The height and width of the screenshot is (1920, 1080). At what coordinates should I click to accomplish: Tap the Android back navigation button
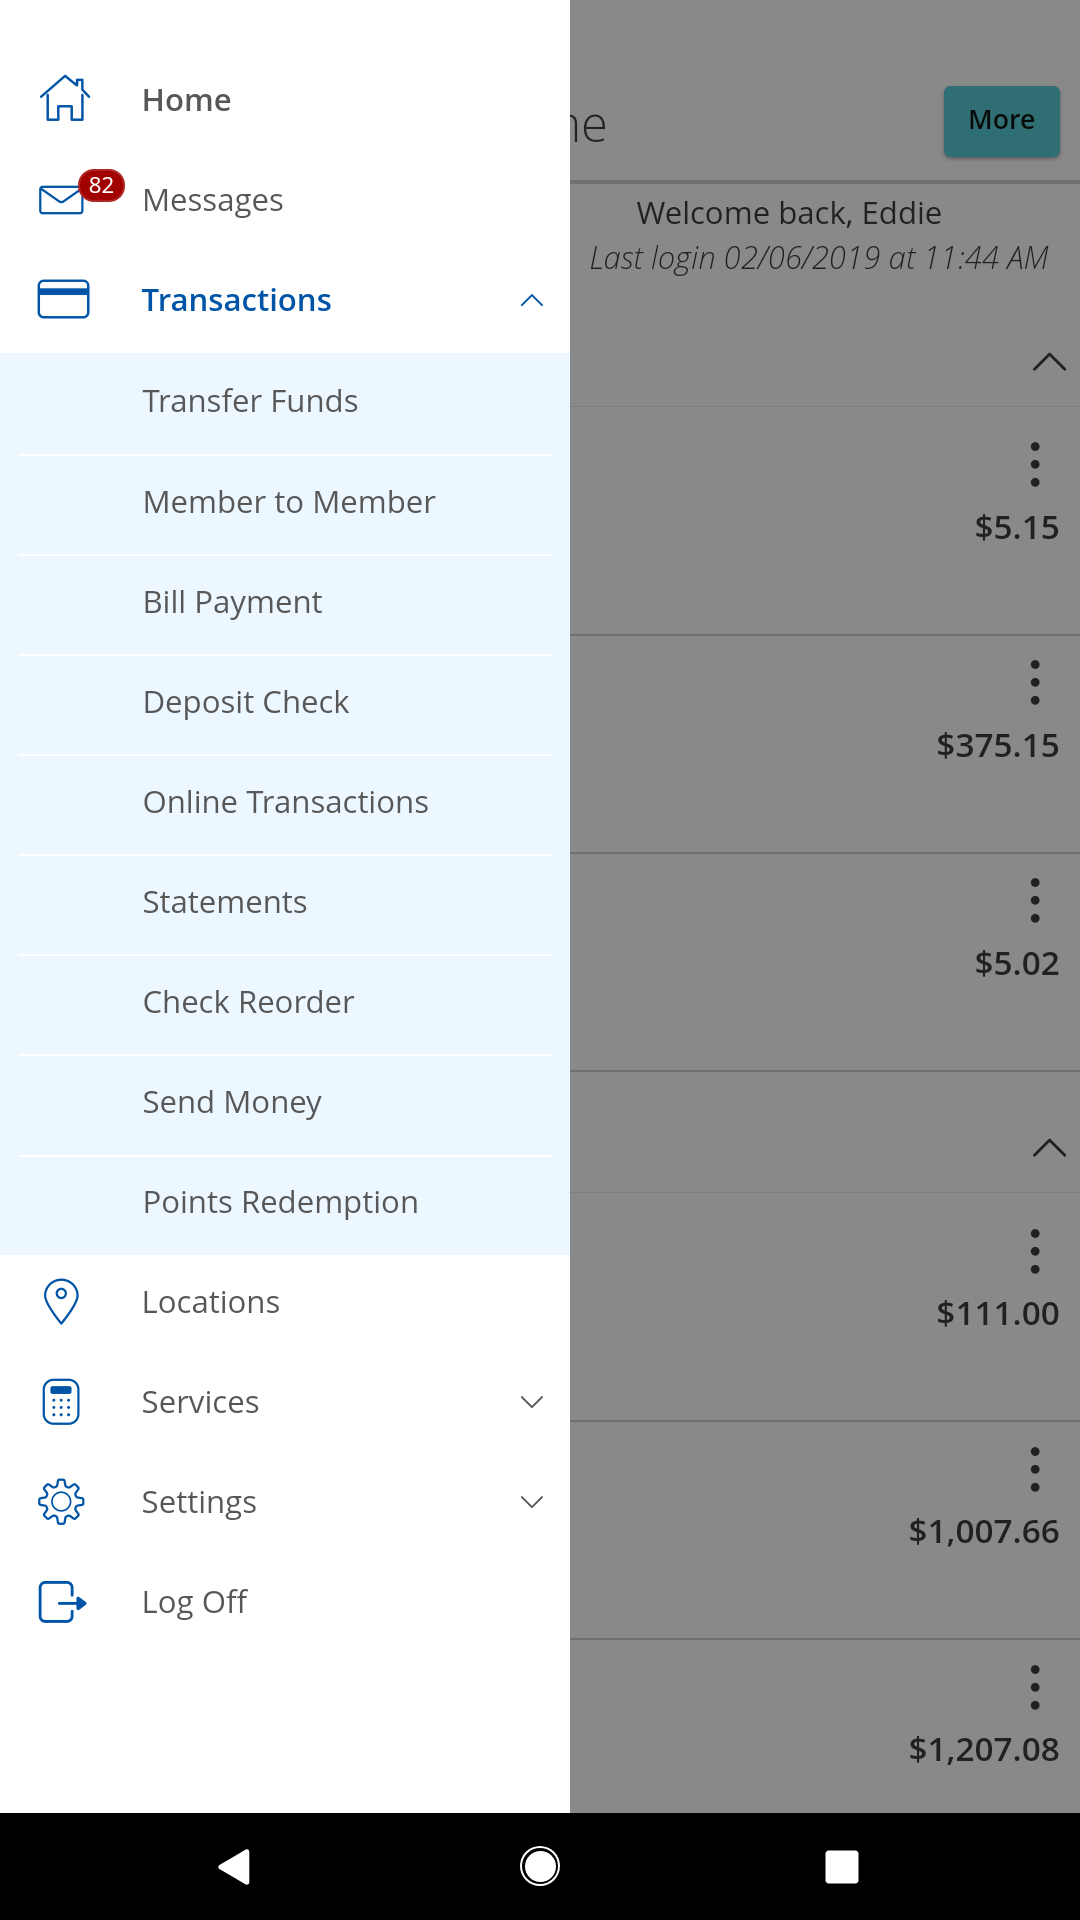pyautogui.click(x=234, y=1866)
